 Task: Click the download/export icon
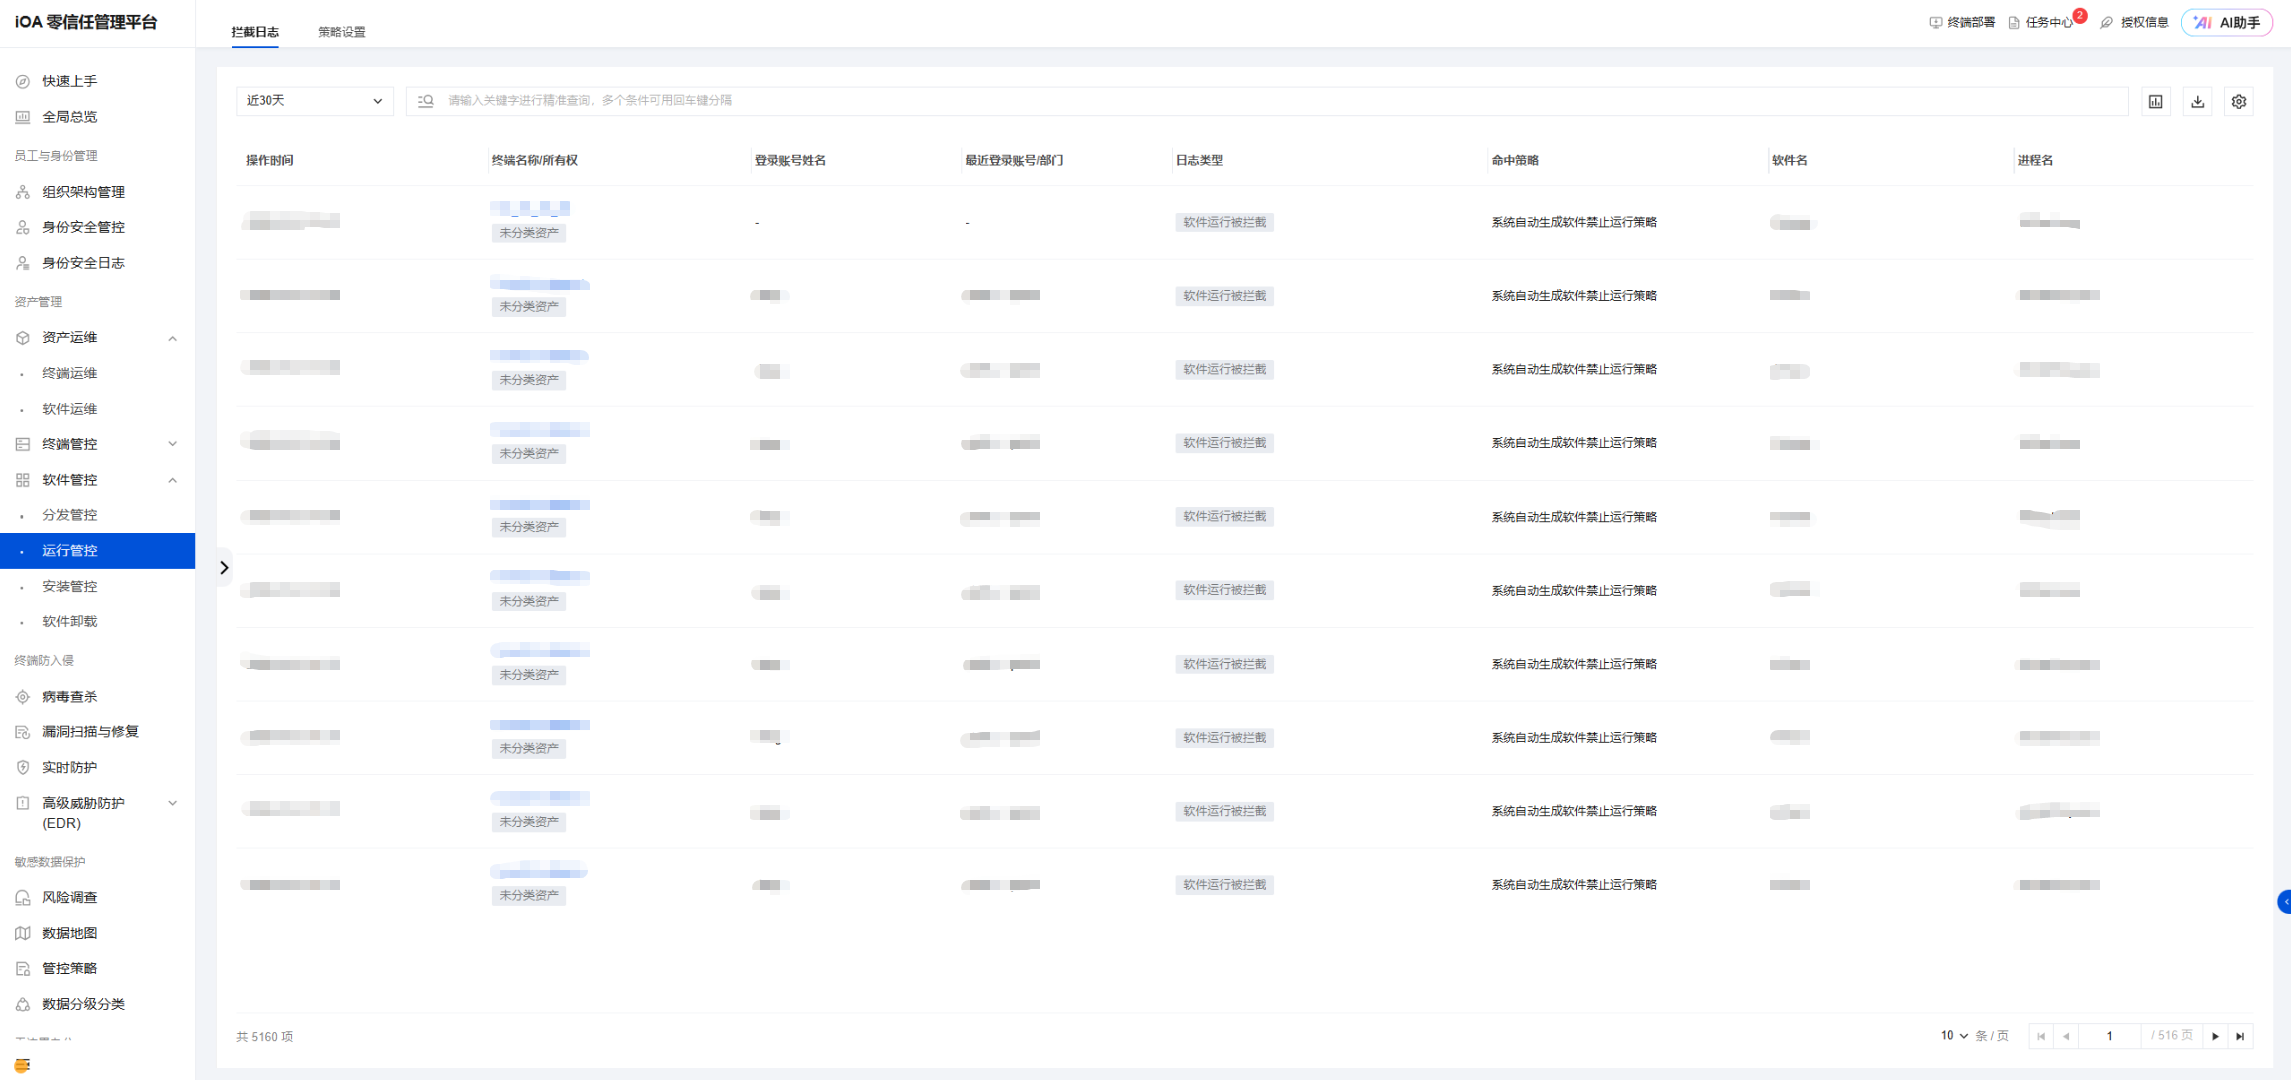2197,101
